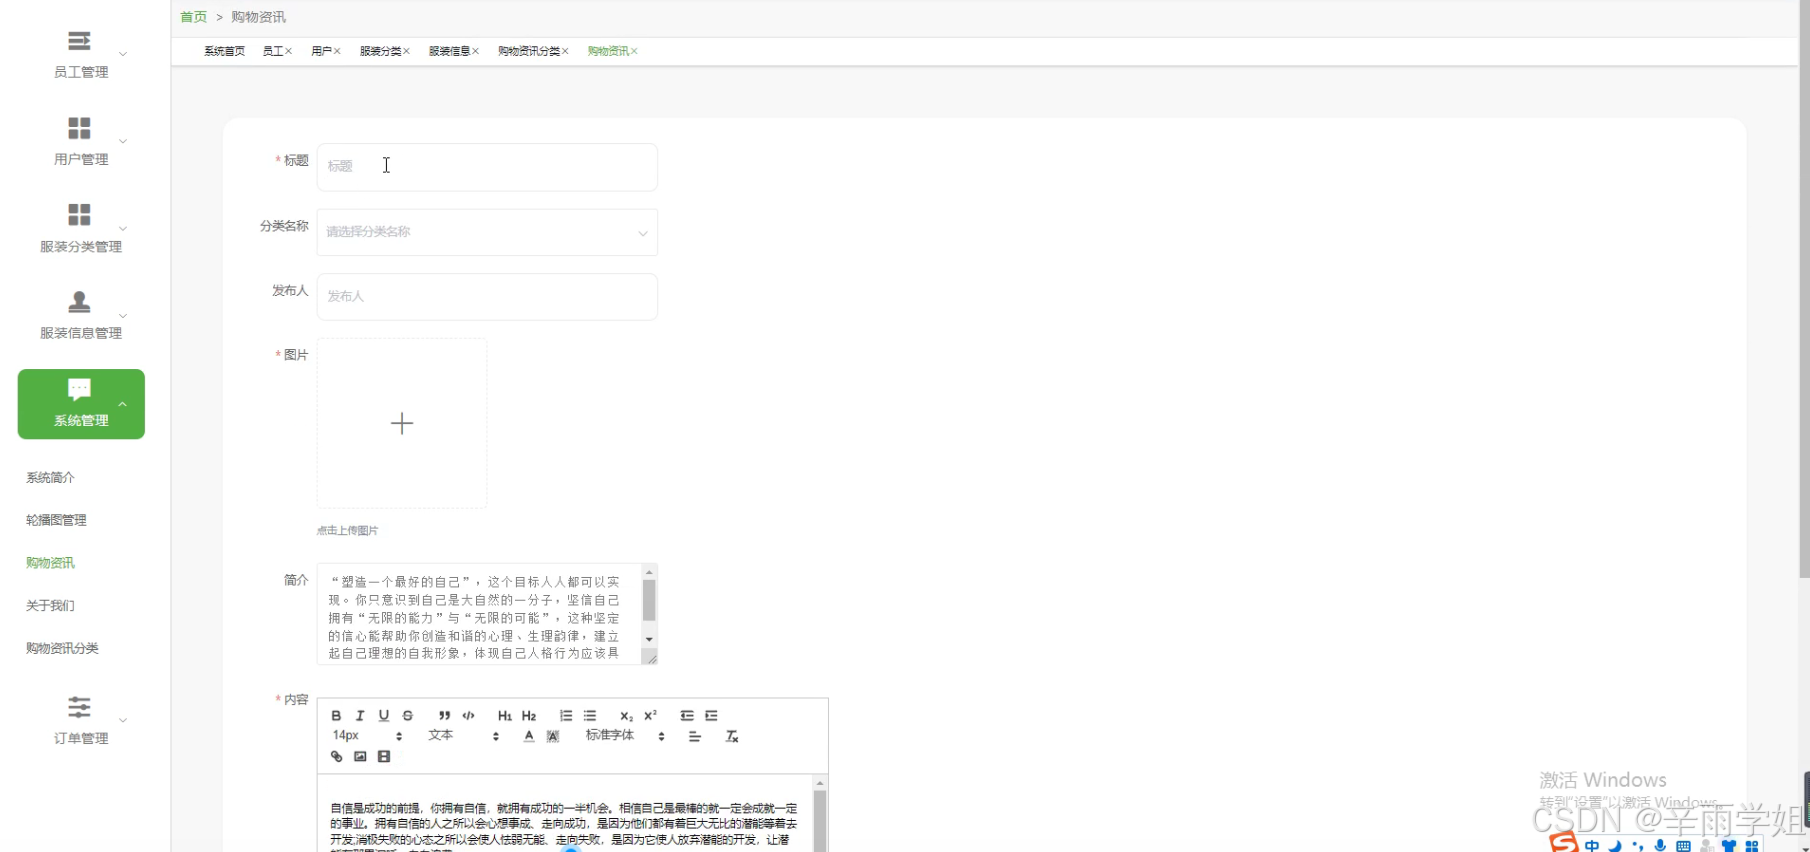Close the 用户 tab
This screenshot has width=1810, height=852.
coord(337,51)
